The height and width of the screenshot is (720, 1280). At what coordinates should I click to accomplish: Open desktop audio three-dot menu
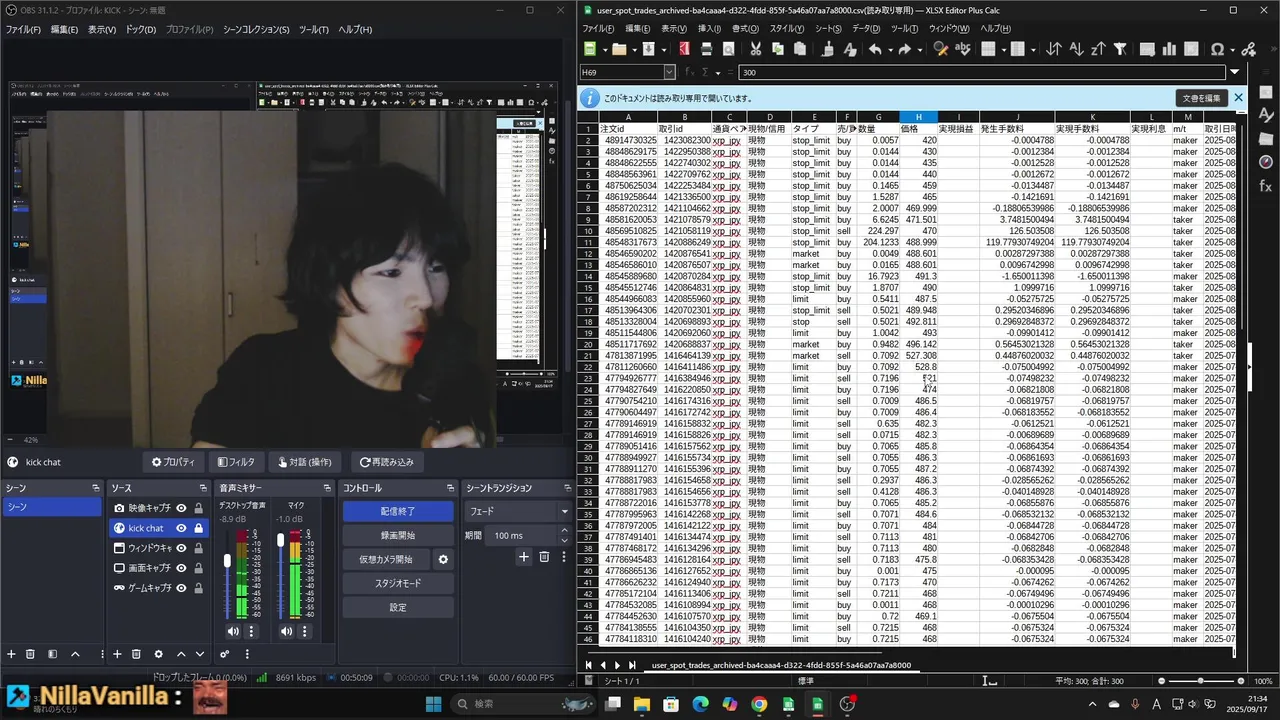coord(251,631)
